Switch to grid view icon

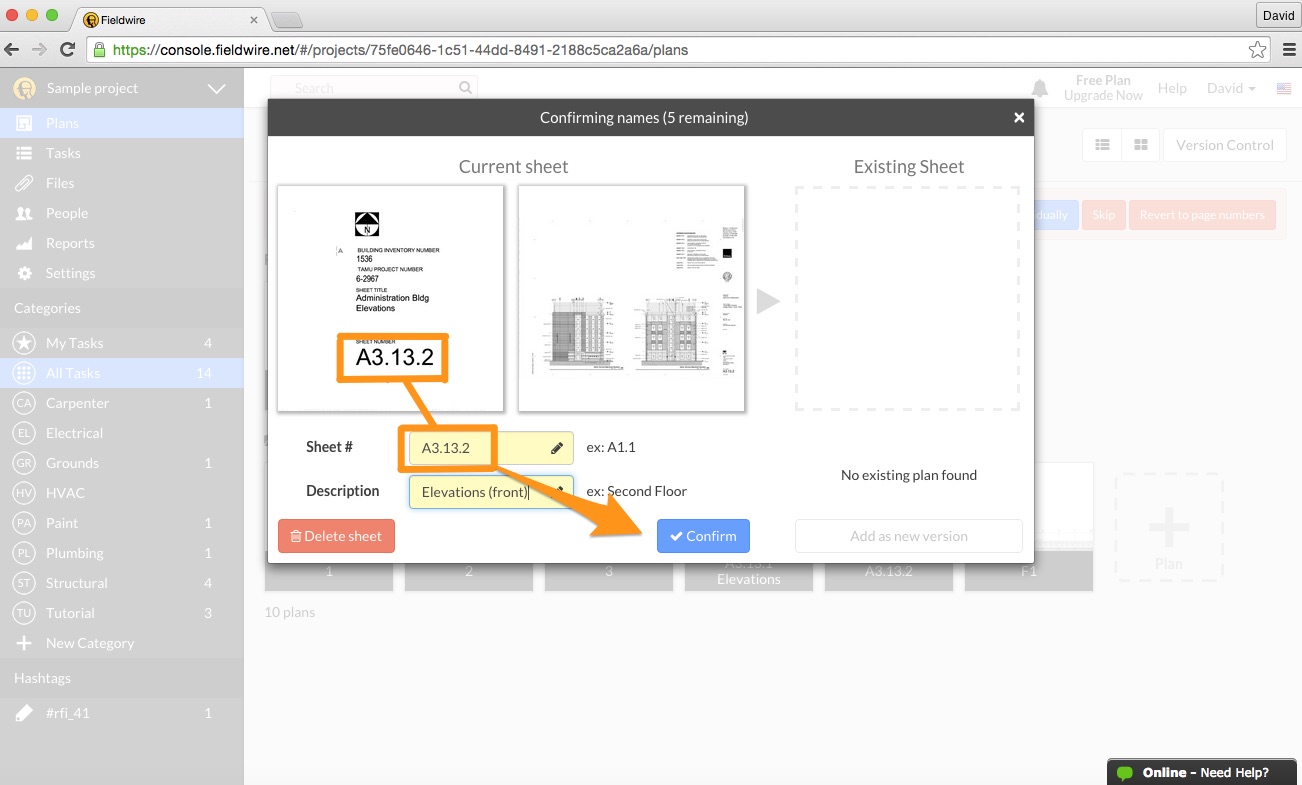click(x=1140, y=145)
